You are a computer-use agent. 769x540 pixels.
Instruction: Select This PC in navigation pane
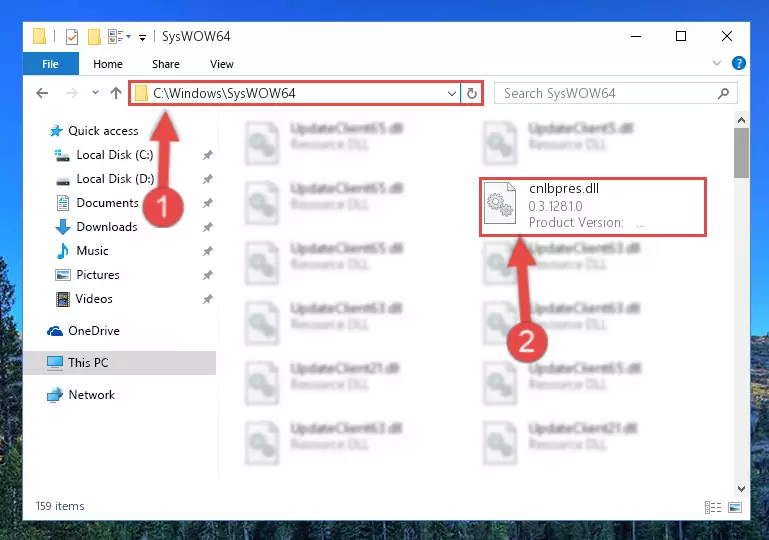click(x=119, y=363)
